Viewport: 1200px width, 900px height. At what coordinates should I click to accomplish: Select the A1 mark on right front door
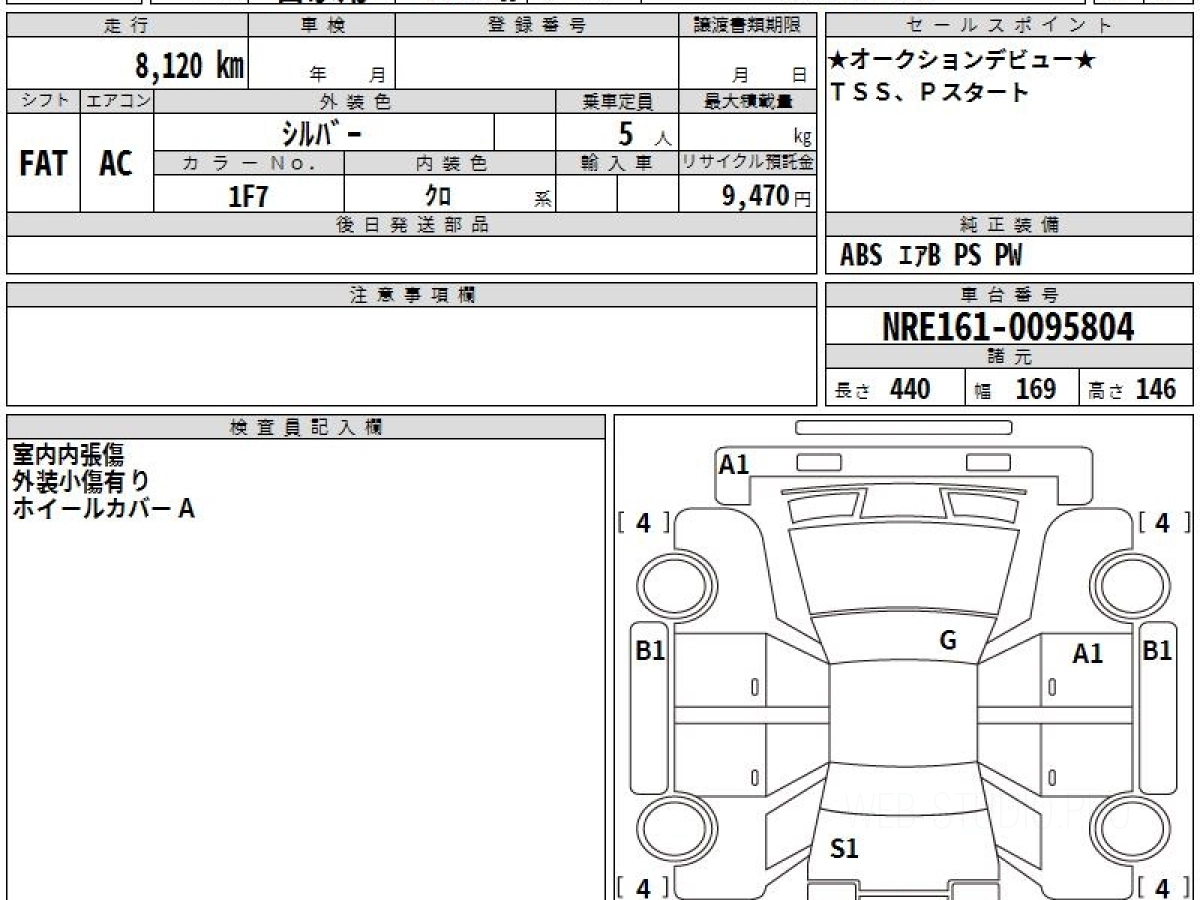click(x=1087, y=654)
